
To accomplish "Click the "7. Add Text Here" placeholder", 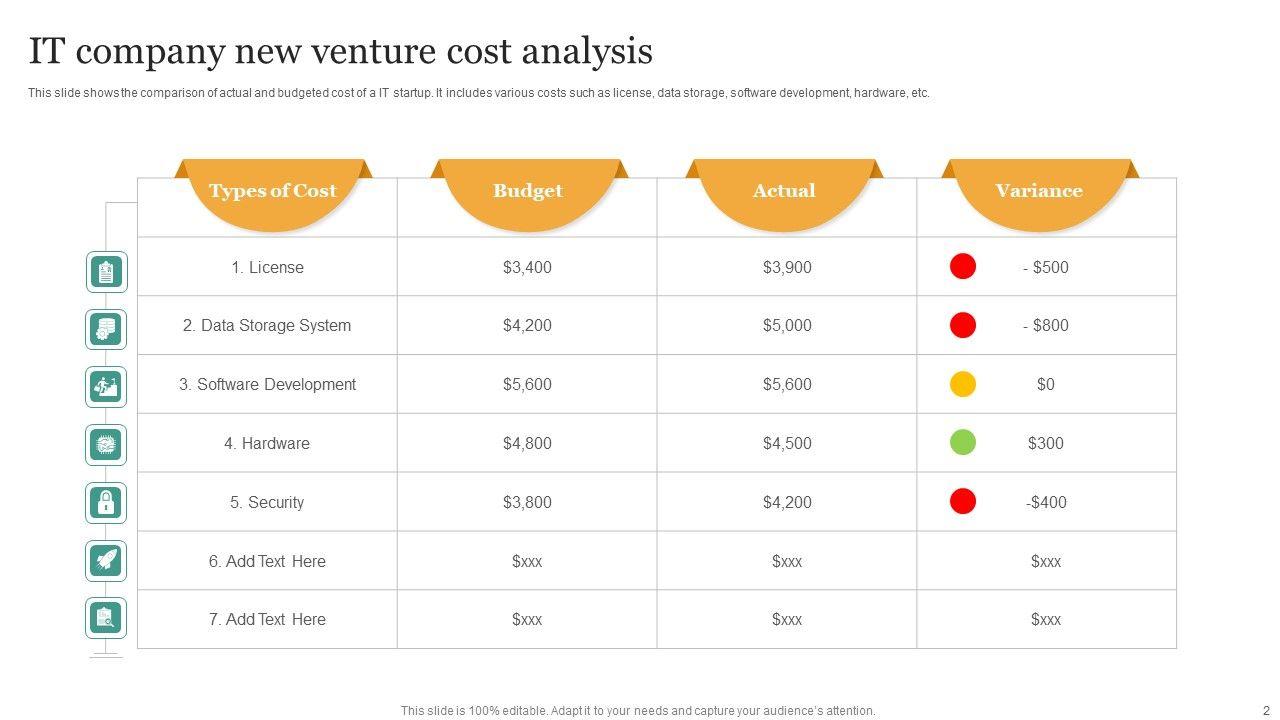I will coord(267,619).
